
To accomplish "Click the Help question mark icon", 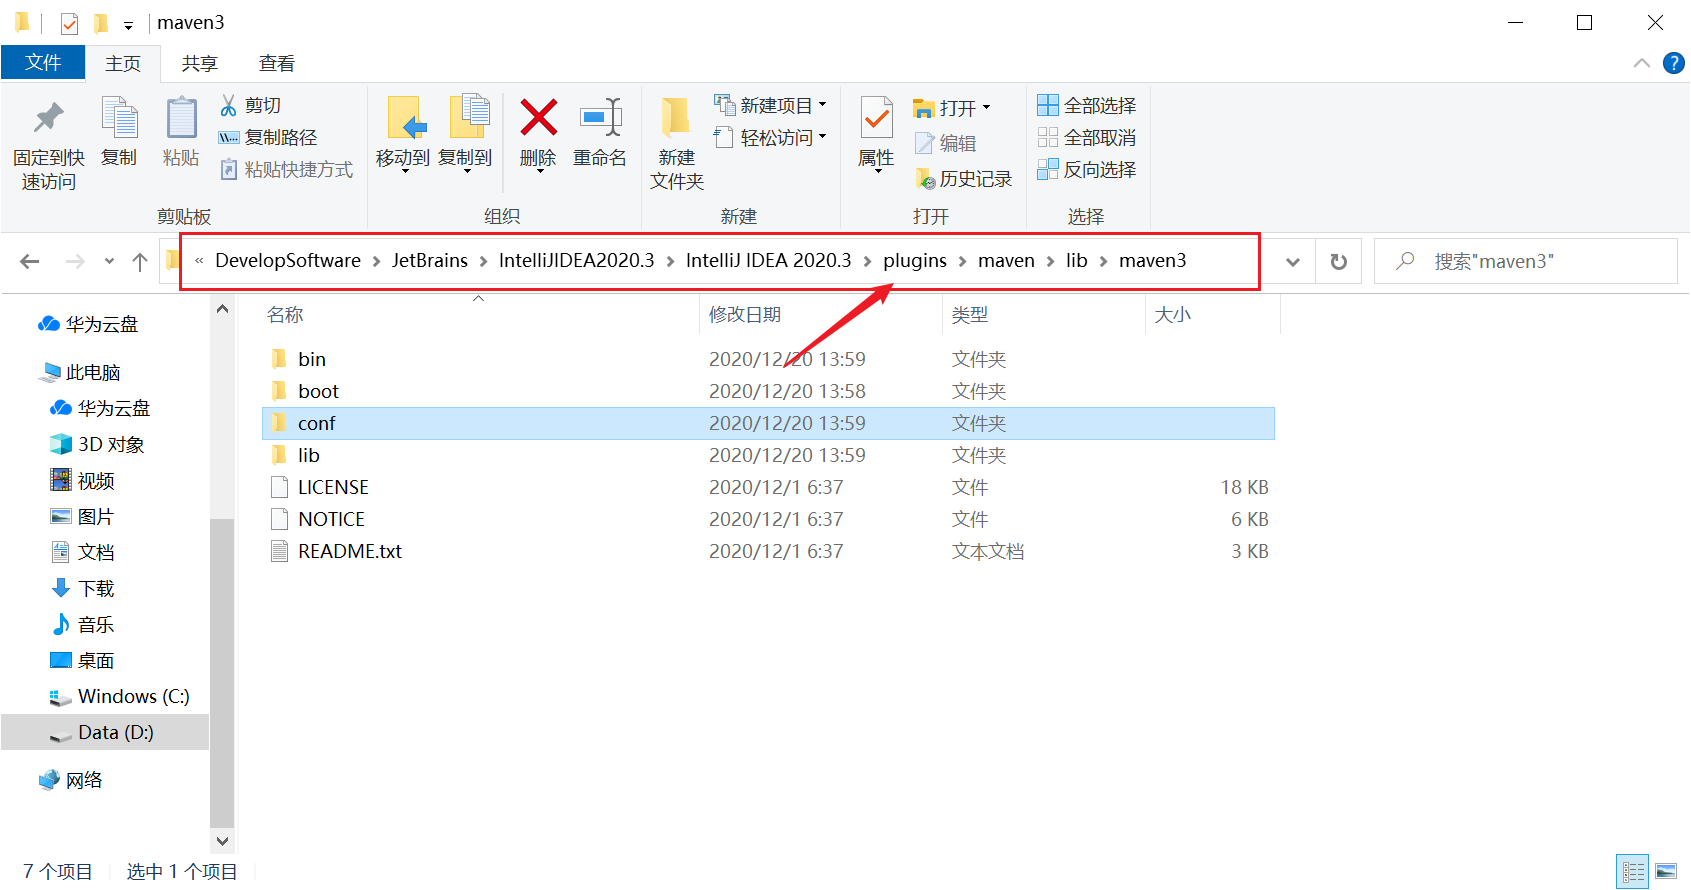I will coord(1673,63).
